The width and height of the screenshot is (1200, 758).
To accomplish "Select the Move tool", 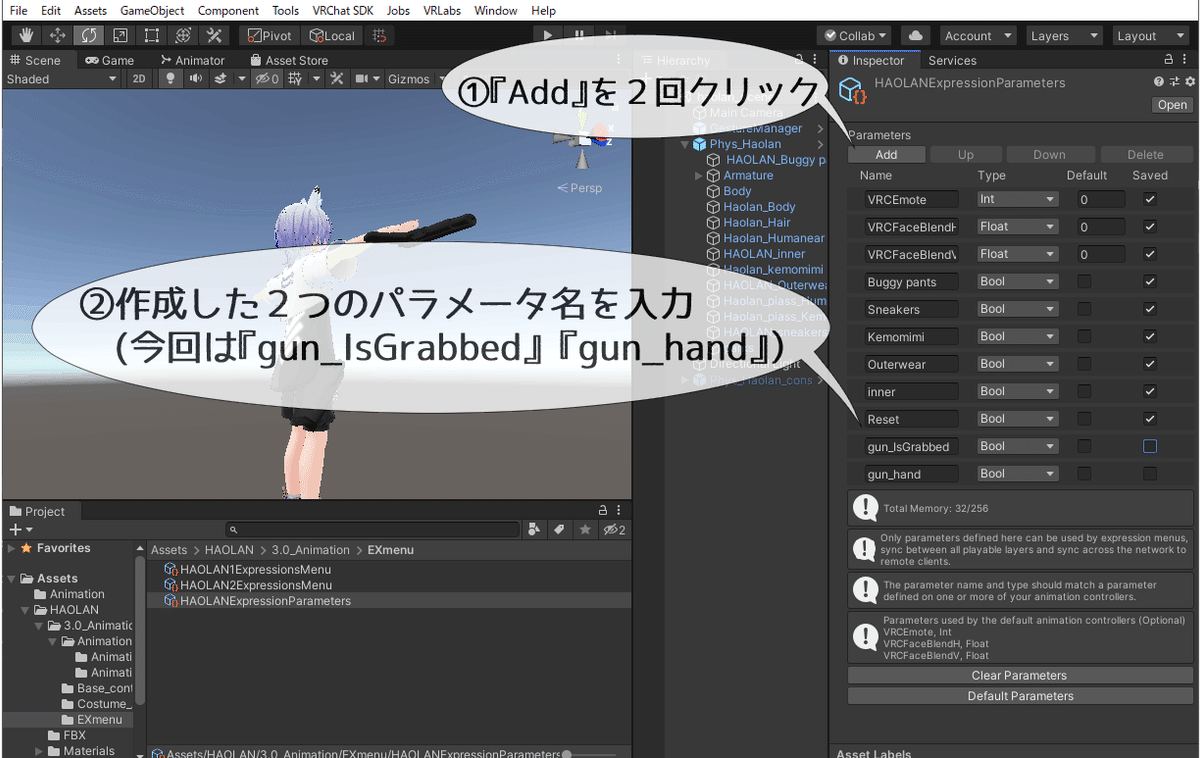I will click(x=58, y=35).
